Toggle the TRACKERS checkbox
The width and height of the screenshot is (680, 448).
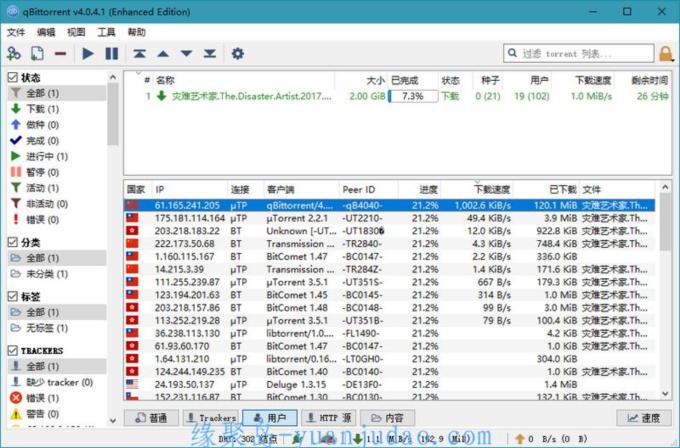click(13, 350)
